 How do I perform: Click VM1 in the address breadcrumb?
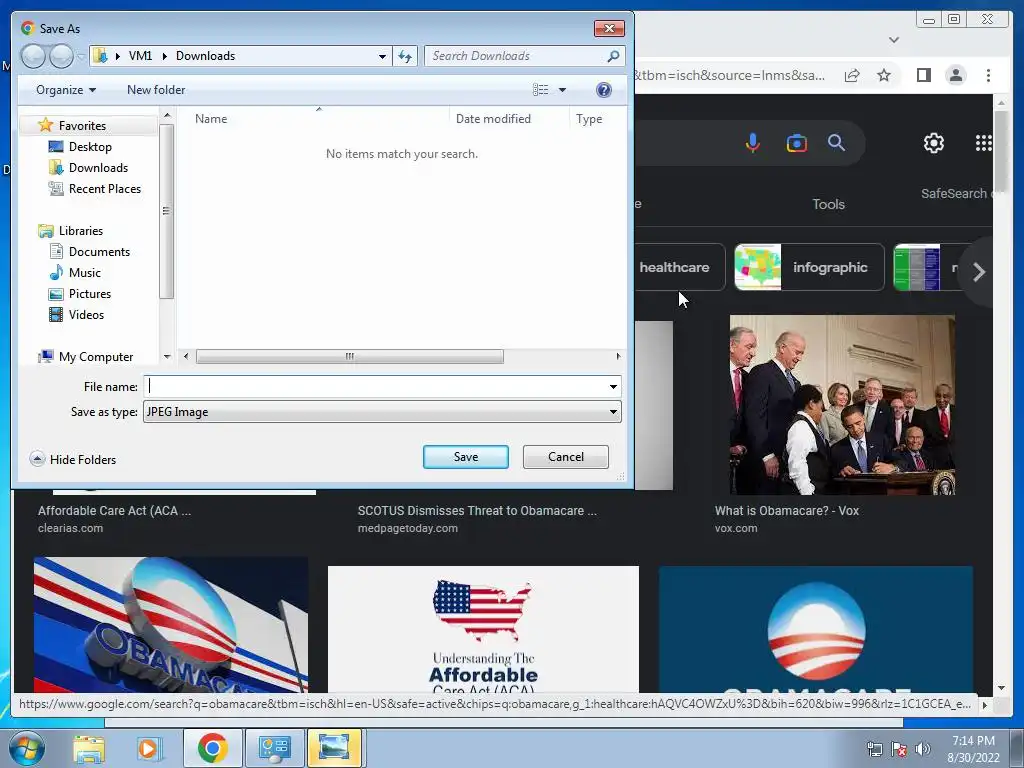[140, 56]
